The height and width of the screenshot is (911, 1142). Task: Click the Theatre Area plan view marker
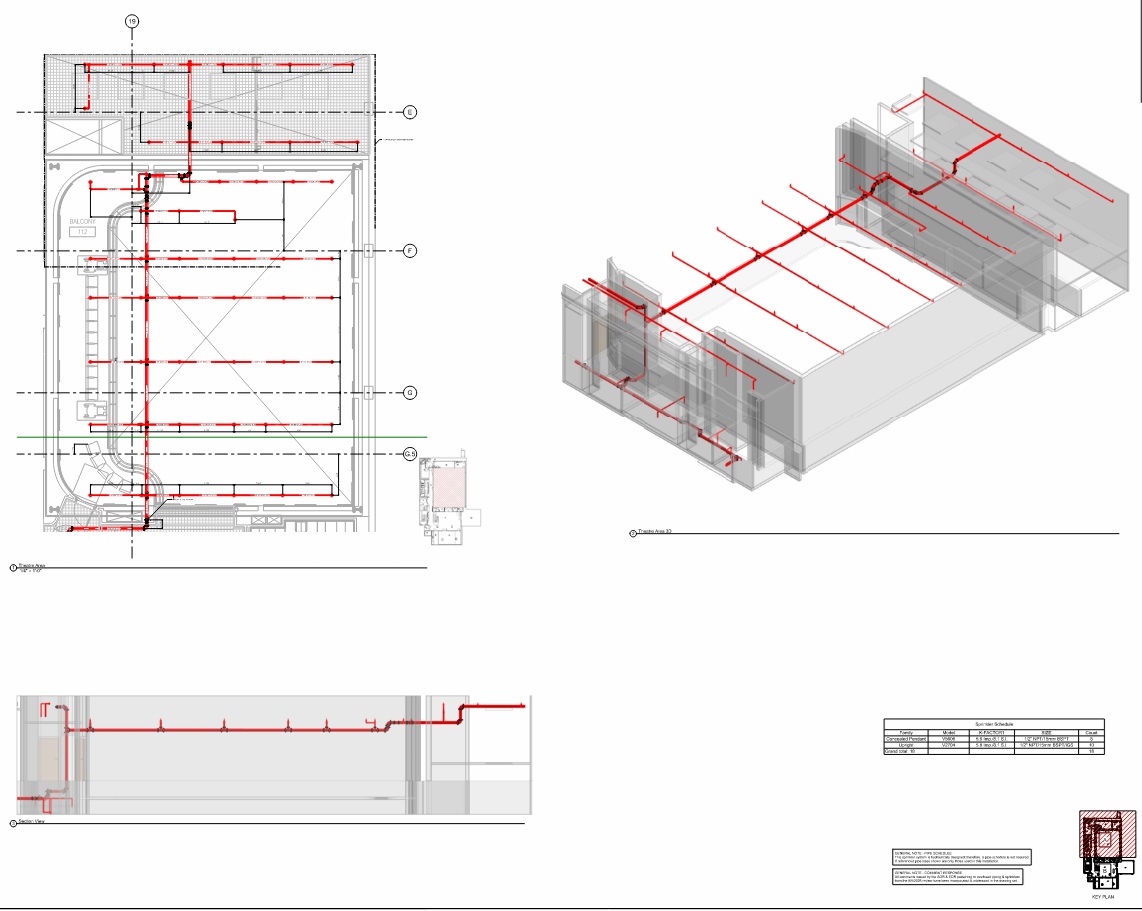(x=13, y=567)
